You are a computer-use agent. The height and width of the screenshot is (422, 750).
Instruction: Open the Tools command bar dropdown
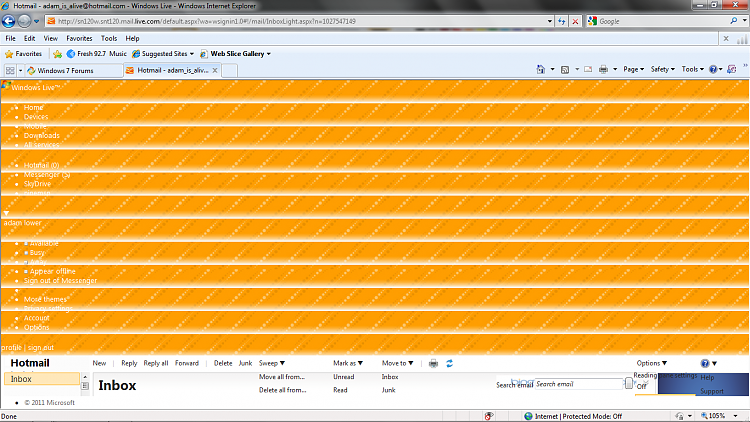[x=692, y=69]
